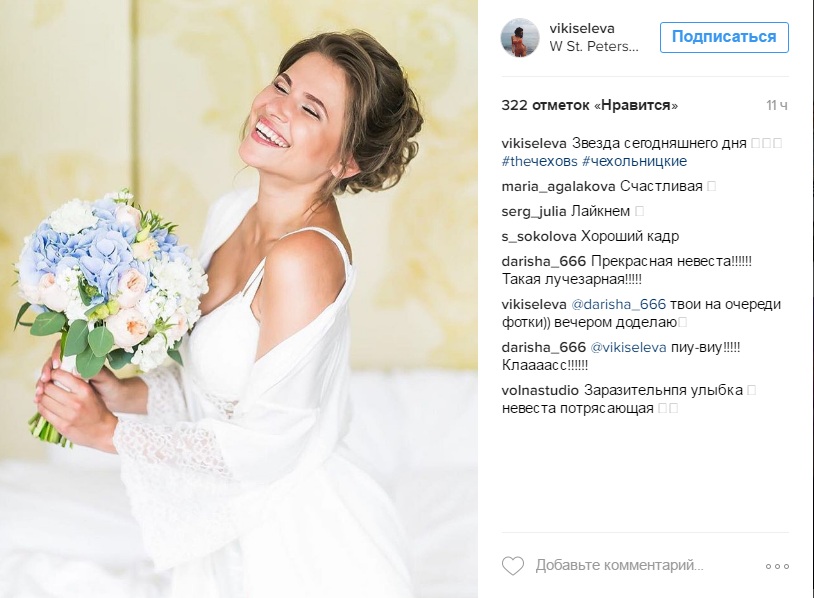
Task: Click the @darisha_666 mention in reply
Action: pos(618,304)
